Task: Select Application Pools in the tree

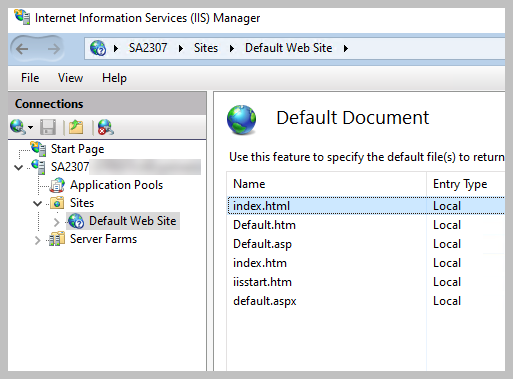Action: 116,185
